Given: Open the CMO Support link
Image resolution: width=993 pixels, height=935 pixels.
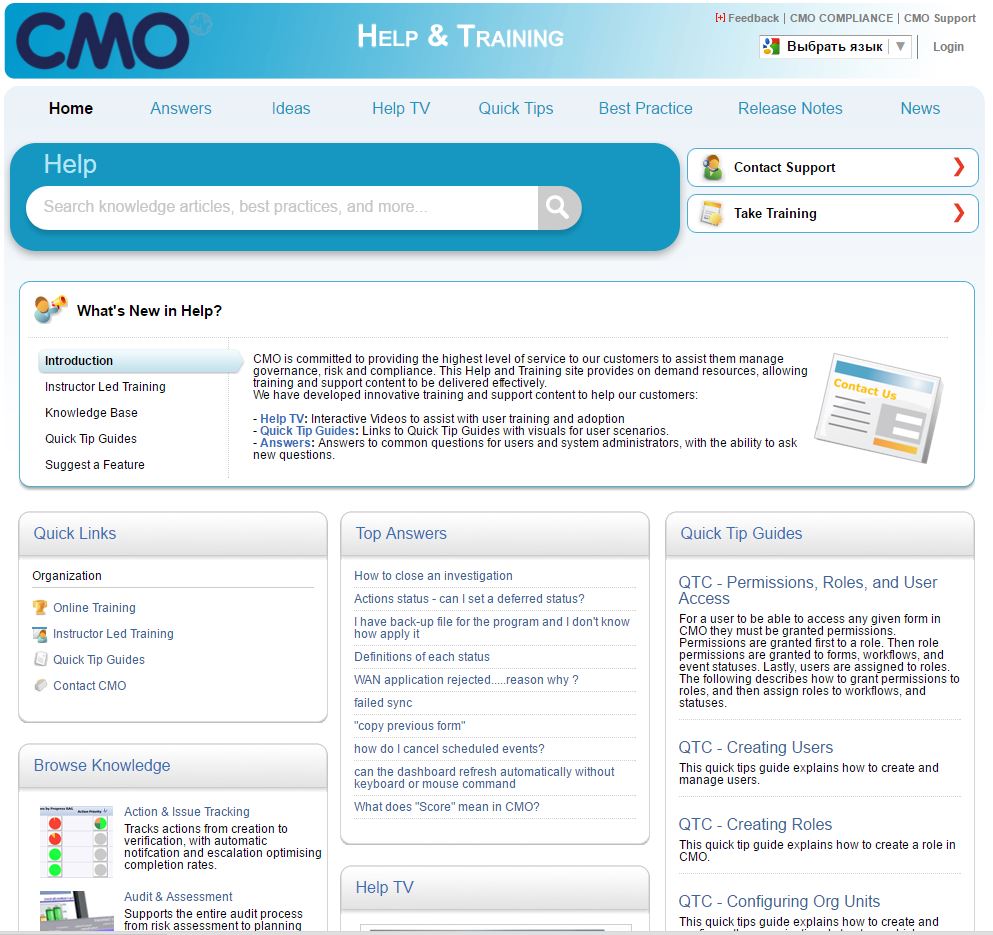Looking at the screenshot, I should 940,18.
